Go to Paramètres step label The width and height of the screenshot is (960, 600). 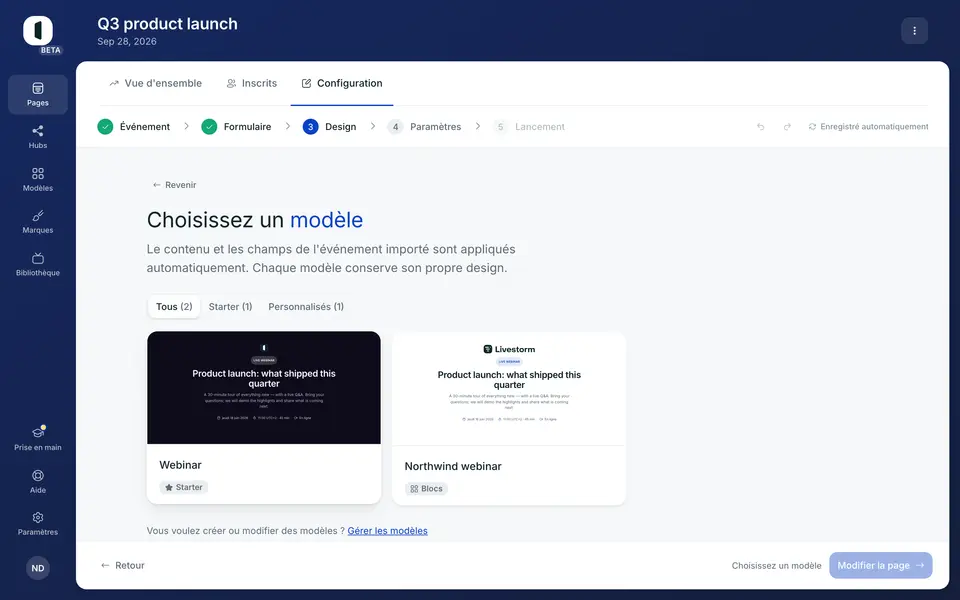tap(435, 127)
